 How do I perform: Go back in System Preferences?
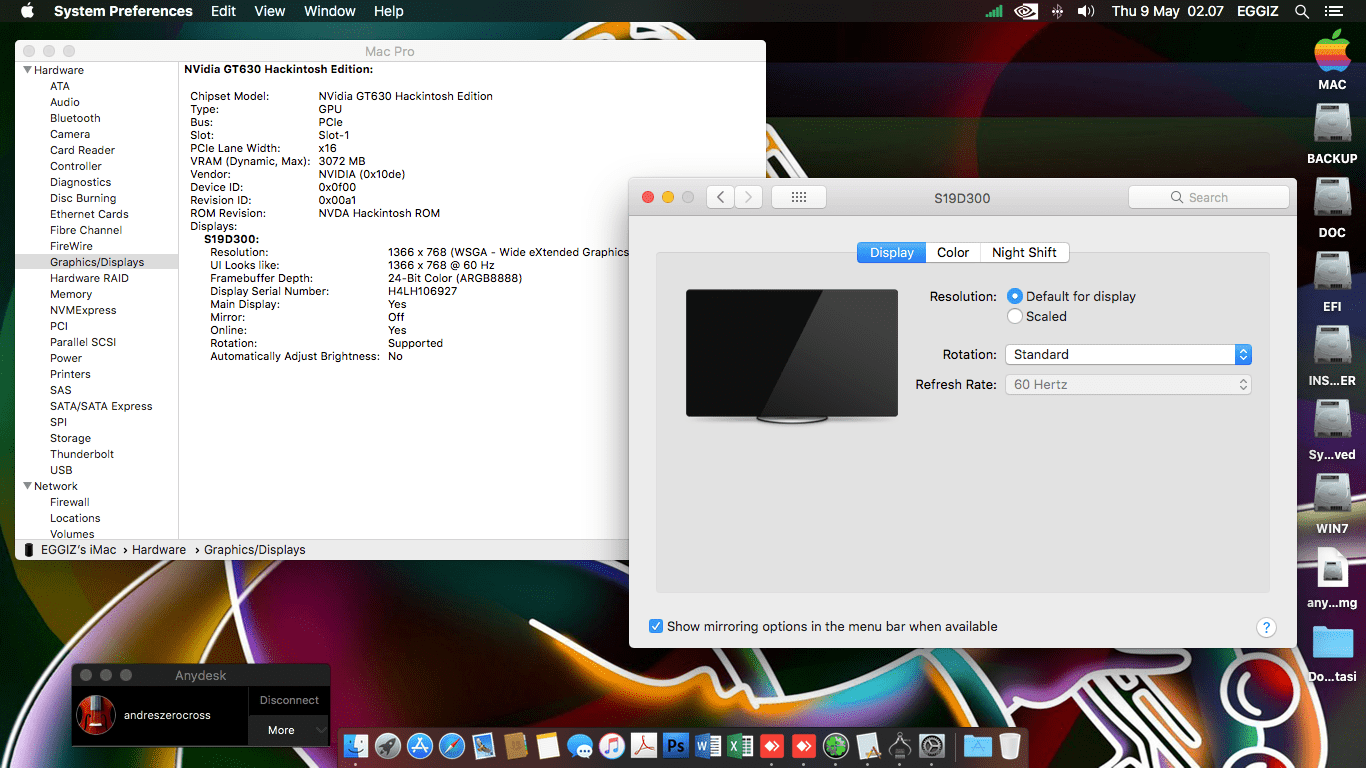(x=720, y=197)
